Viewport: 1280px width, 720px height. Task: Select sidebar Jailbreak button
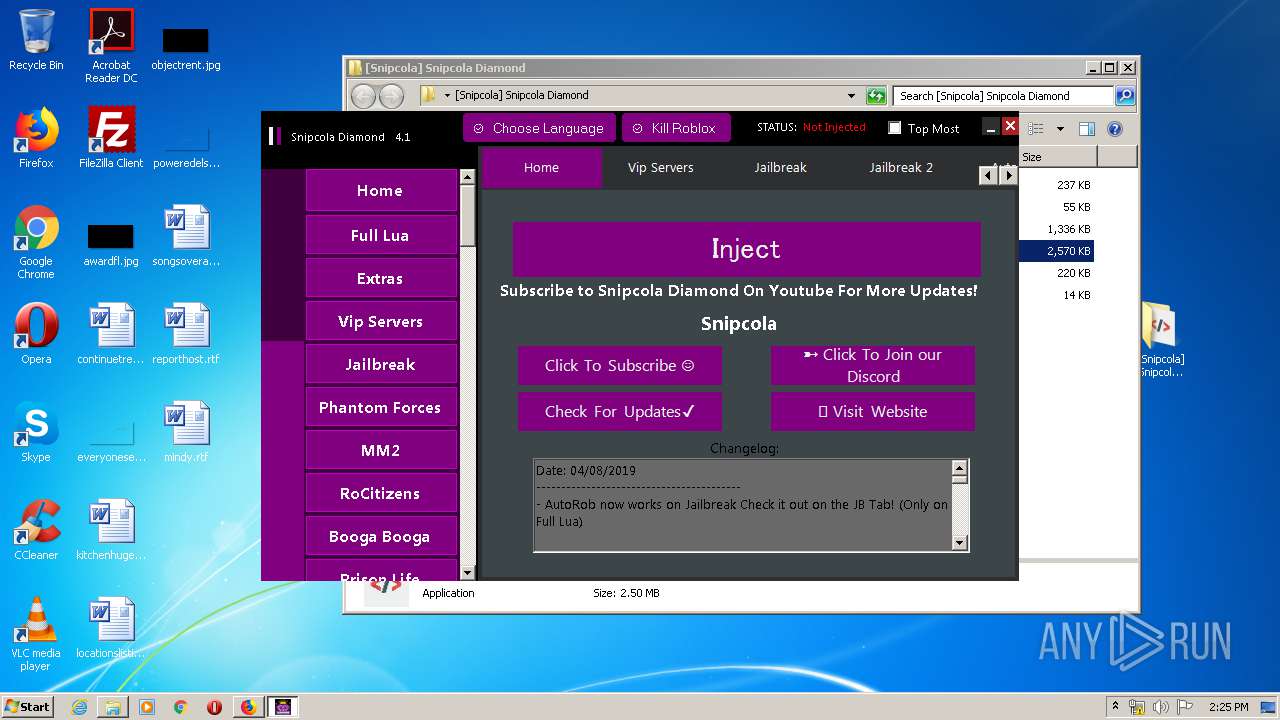pyautogui.click(x=380, y=364)
